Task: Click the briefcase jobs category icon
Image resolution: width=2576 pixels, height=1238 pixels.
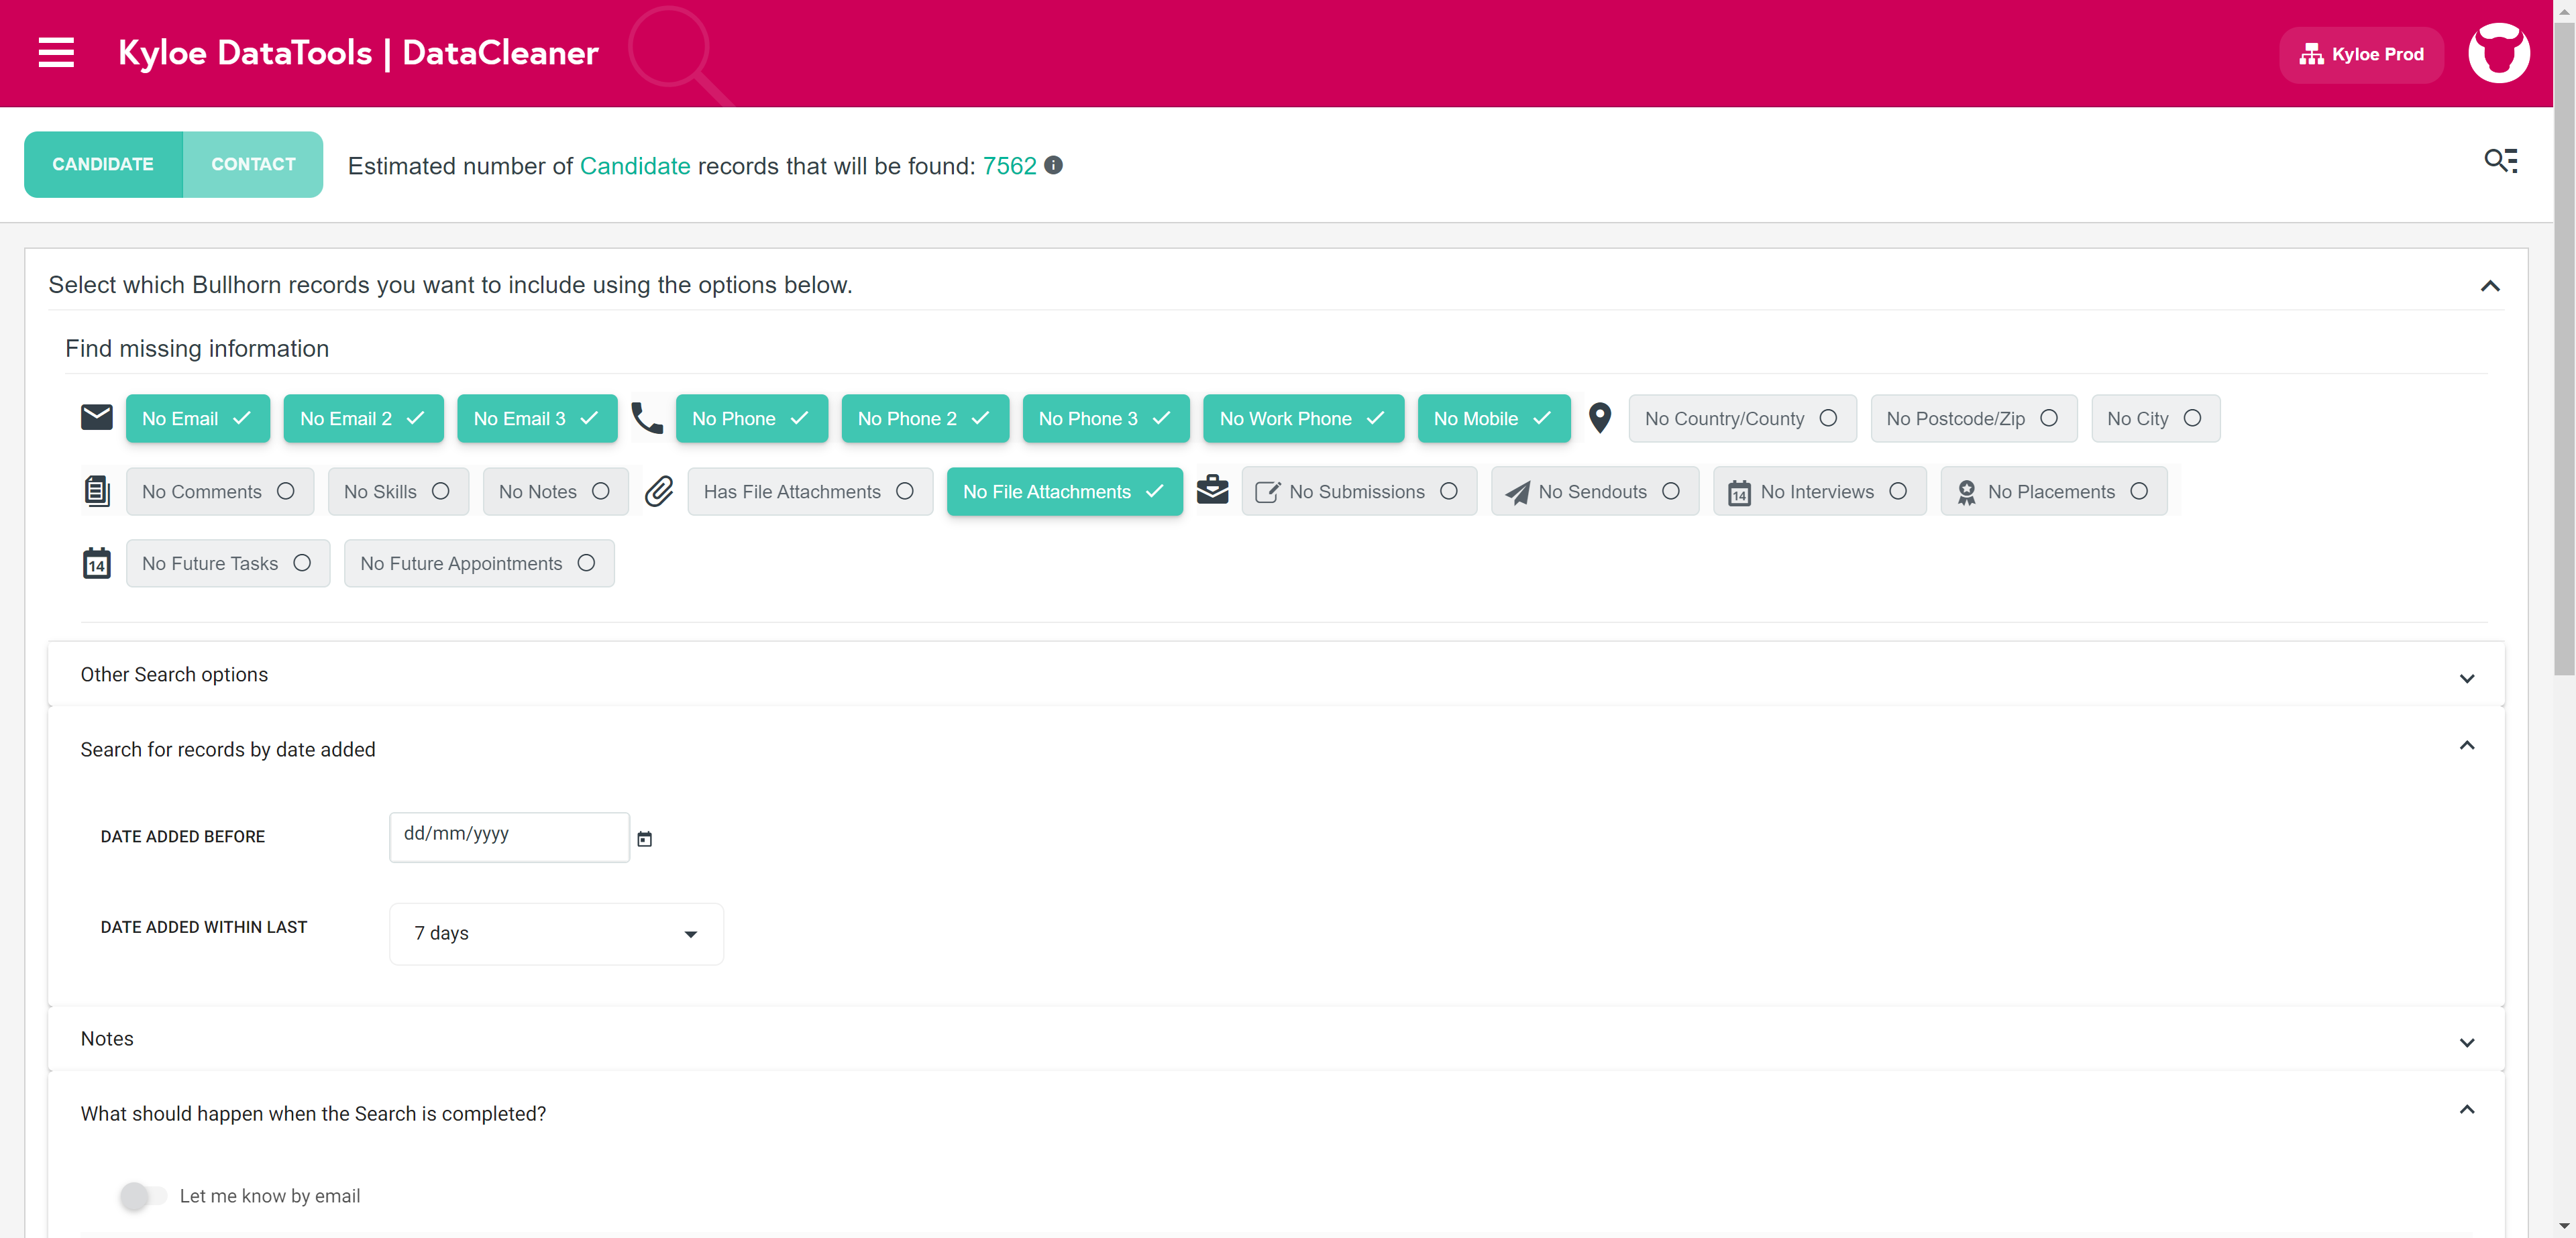Action: (x=1212, y=490)
